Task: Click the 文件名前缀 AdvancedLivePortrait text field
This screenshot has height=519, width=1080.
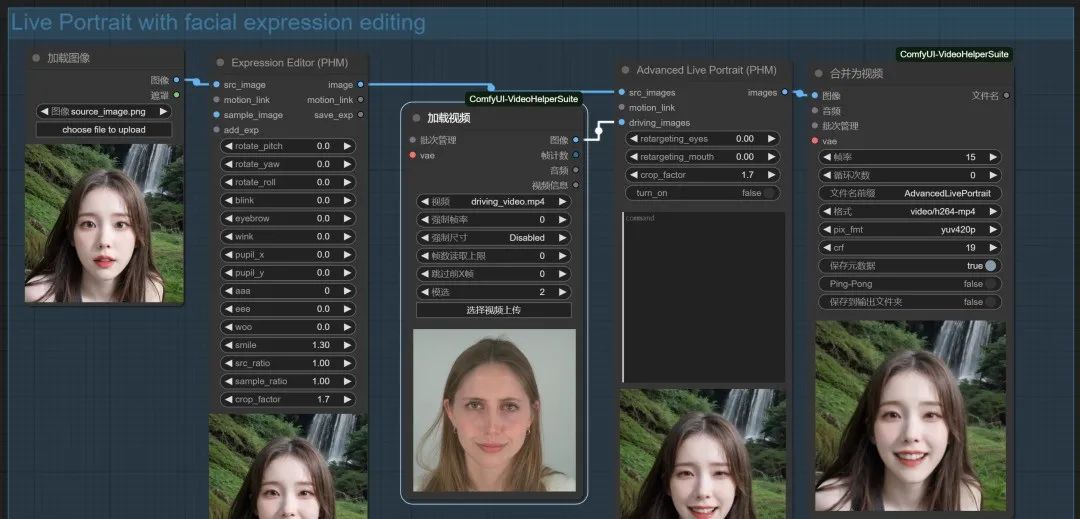Action: tap(910, 193)
